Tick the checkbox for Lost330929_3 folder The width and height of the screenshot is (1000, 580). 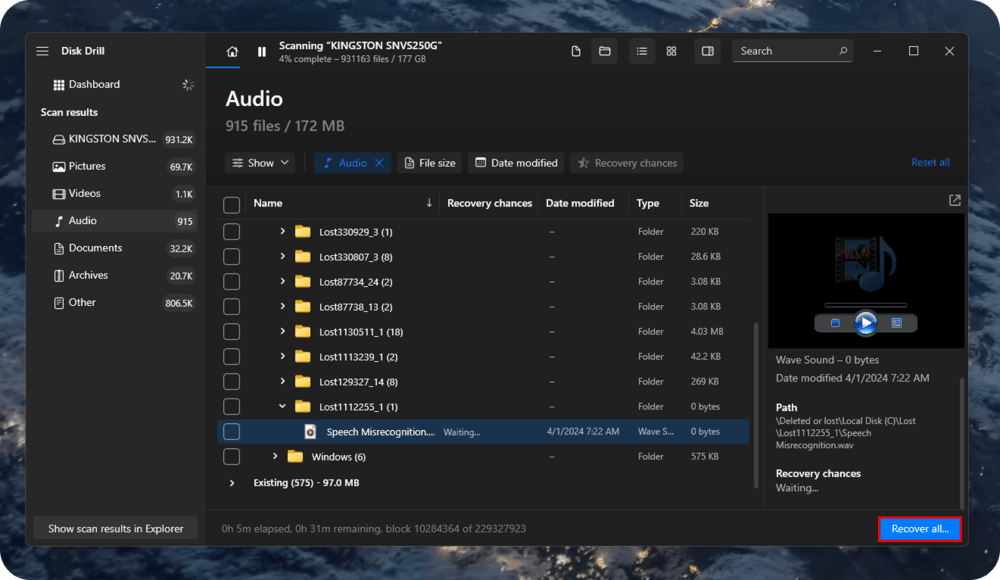pos(231,232)
